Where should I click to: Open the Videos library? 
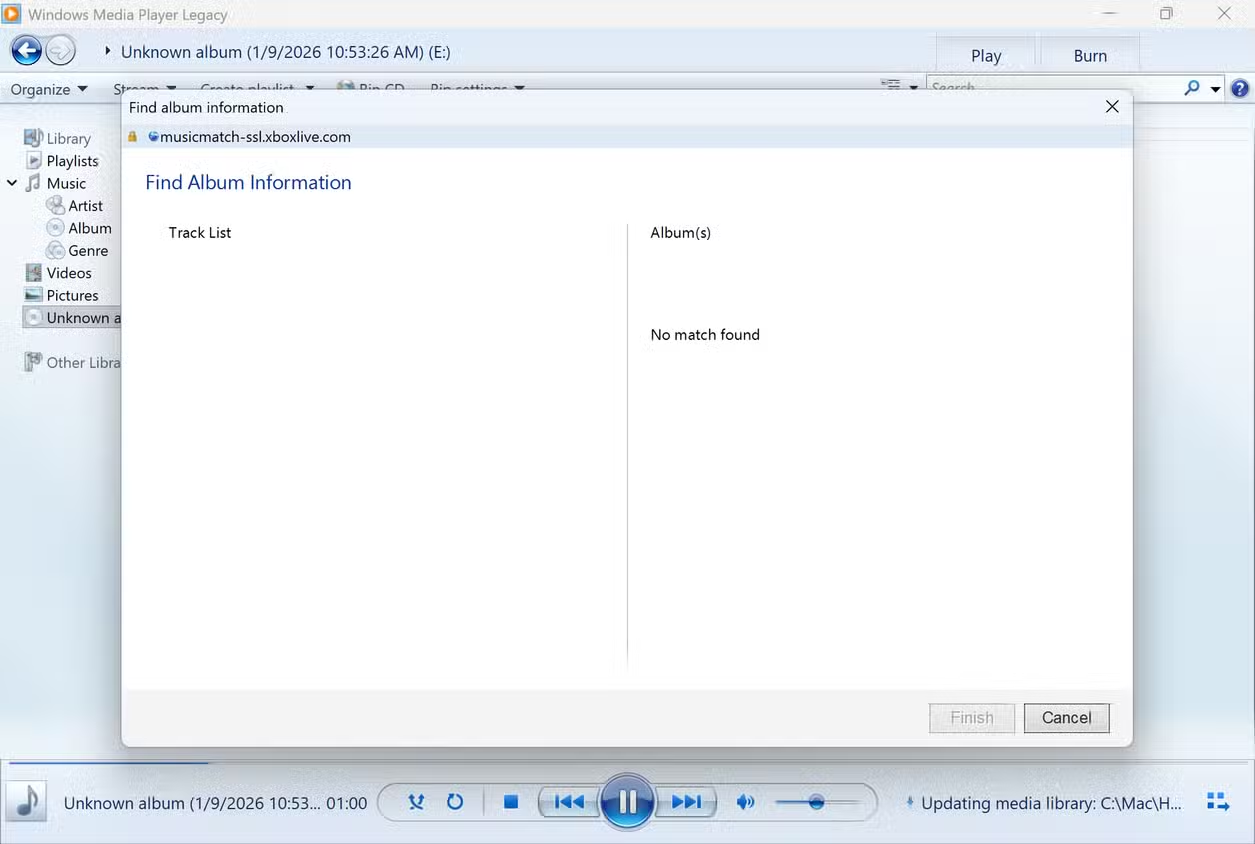click(66, 272)
